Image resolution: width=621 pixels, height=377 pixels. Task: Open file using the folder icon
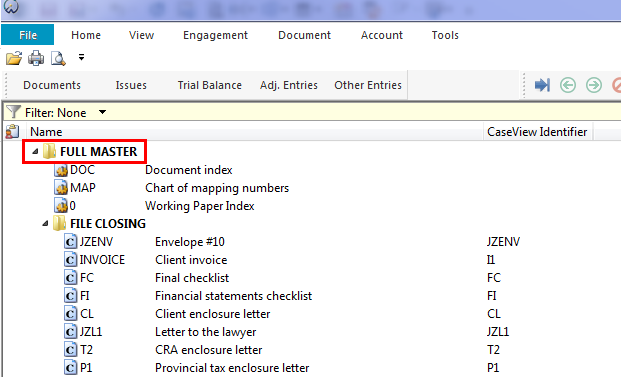tap(14, 58)
